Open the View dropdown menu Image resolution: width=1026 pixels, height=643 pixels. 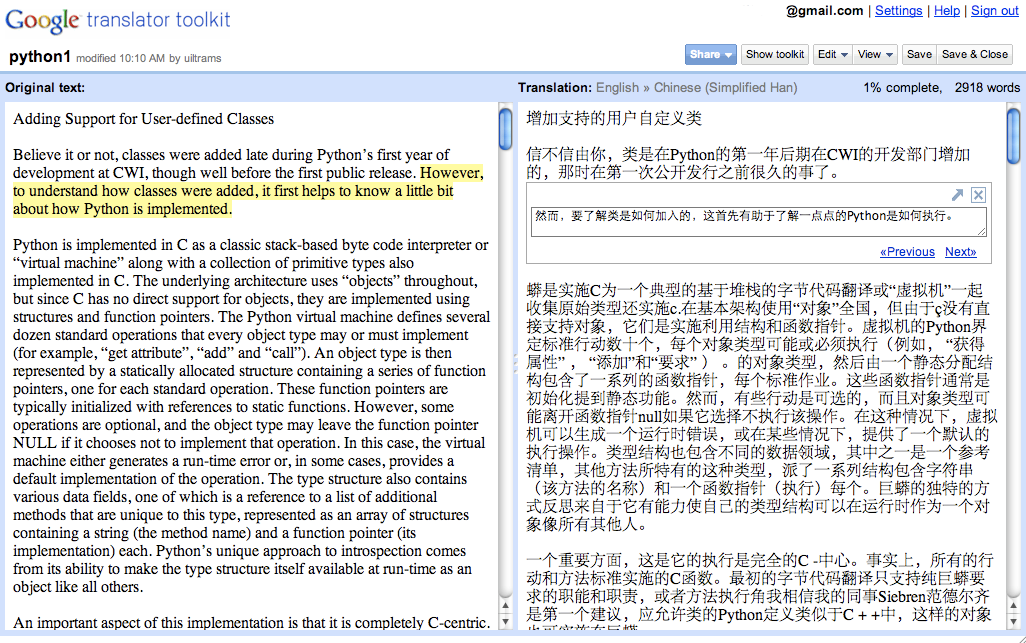pyautogui.click(x=876, y=54)
